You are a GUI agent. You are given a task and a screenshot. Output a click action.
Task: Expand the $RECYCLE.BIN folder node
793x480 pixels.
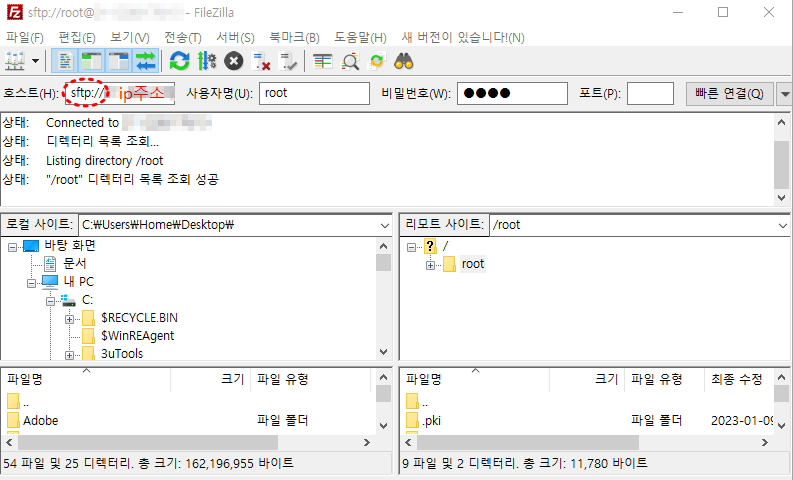(69, 319)
